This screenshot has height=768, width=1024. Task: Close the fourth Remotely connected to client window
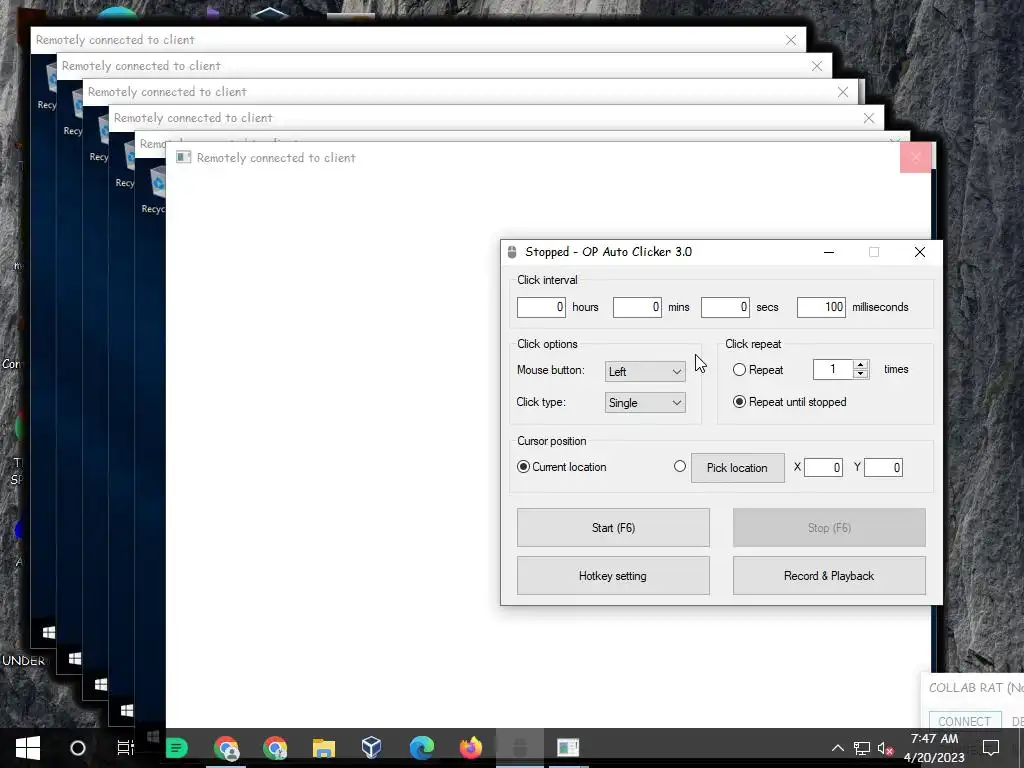tap(869, 118)
